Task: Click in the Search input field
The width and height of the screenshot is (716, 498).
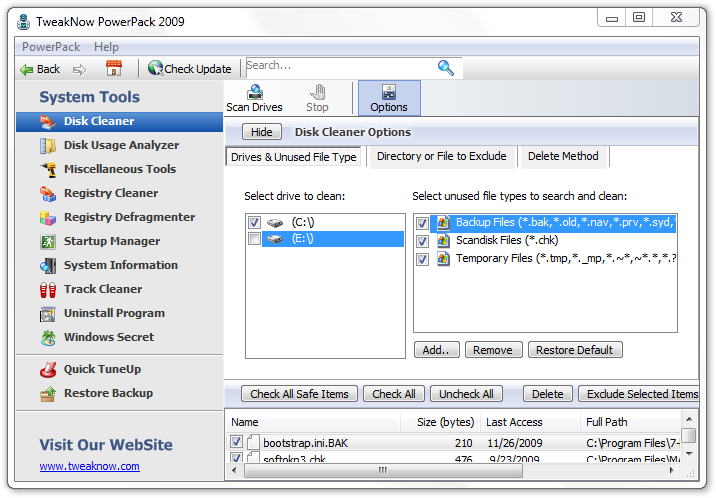Action: click(x=340, y=67)
